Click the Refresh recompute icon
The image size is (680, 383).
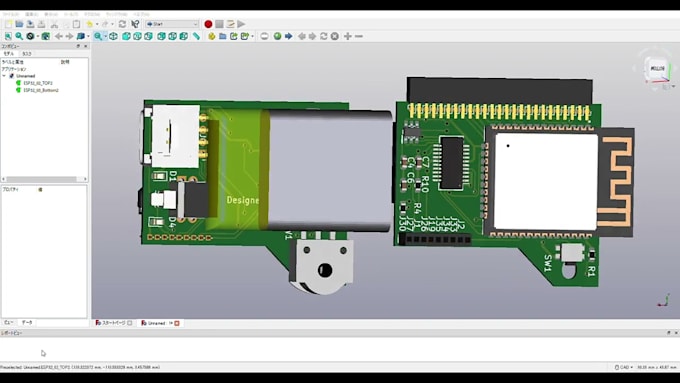click(123, 24)
